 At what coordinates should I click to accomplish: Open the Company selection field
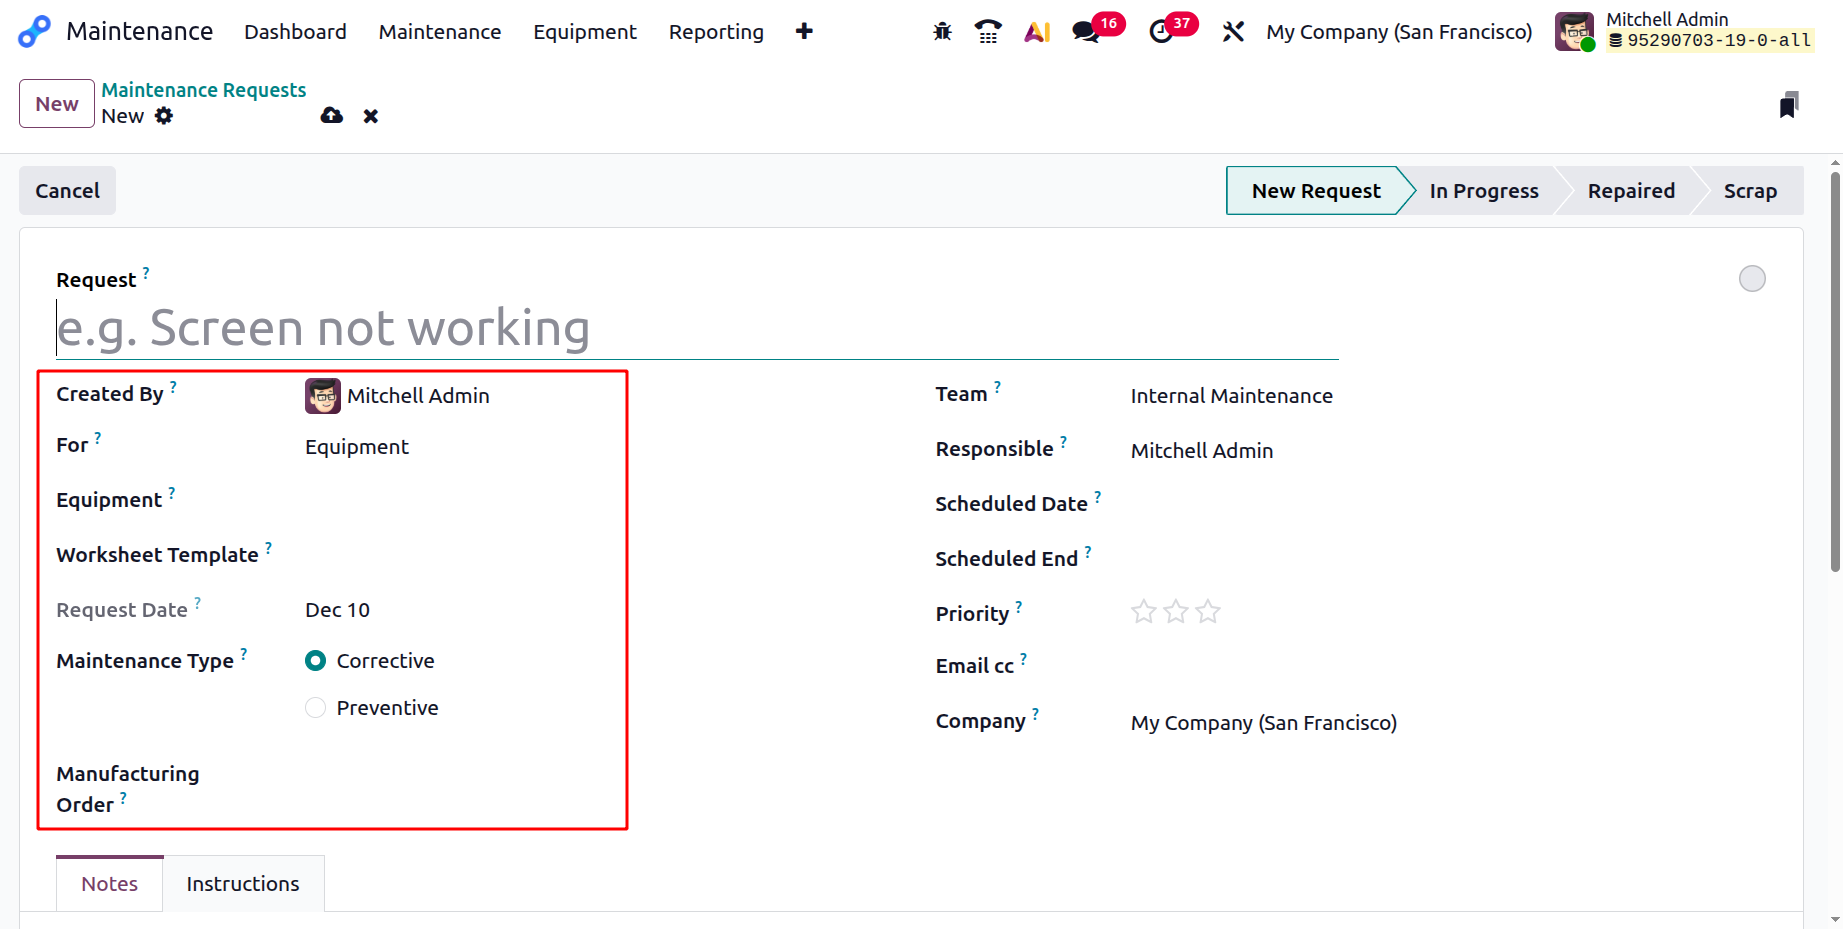[x=1263, y=723]
